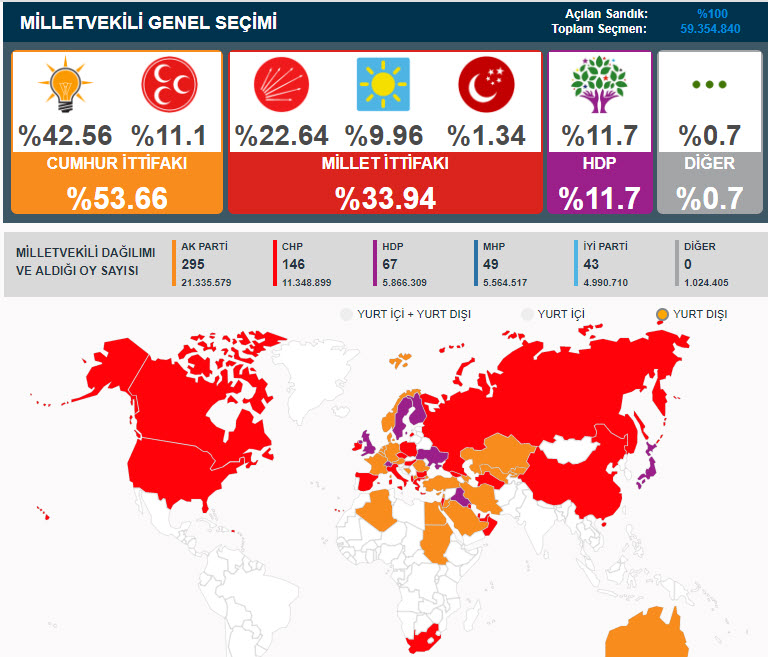Click the DİĞER 0 seats entry
This screenshot has width=768, height=657.
click(x=703, y=264)
